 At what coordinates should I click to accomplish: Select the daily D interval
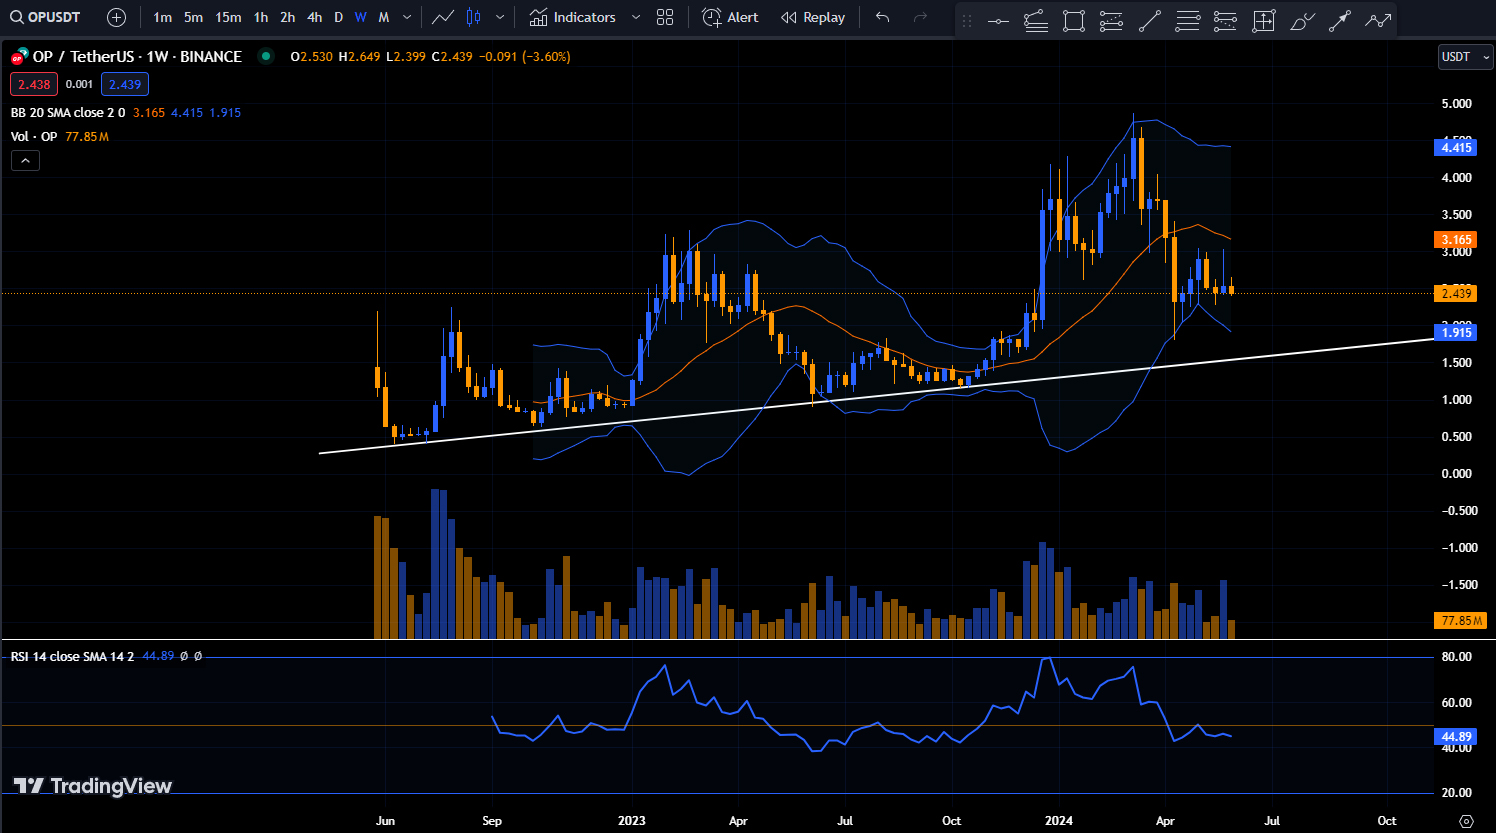point(338,17)
